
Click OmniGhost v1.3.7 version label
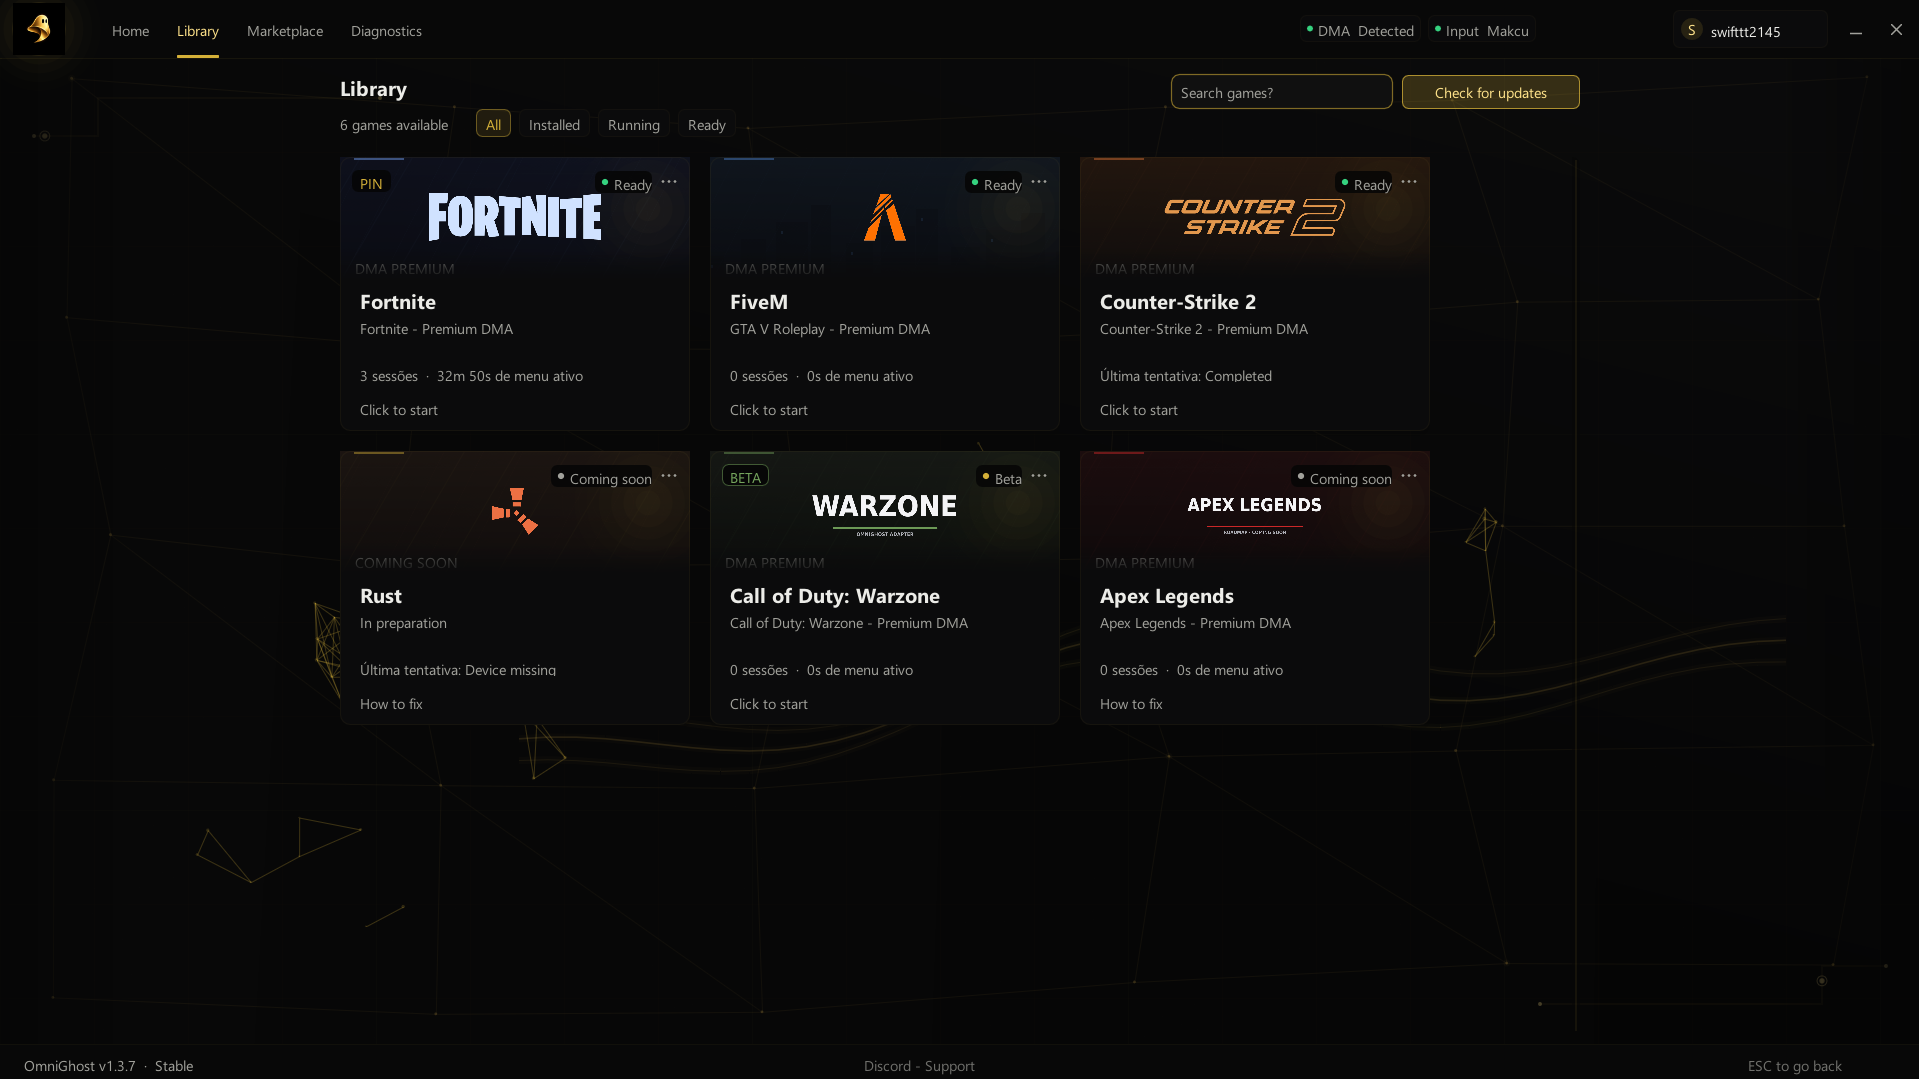(80, 1066)
